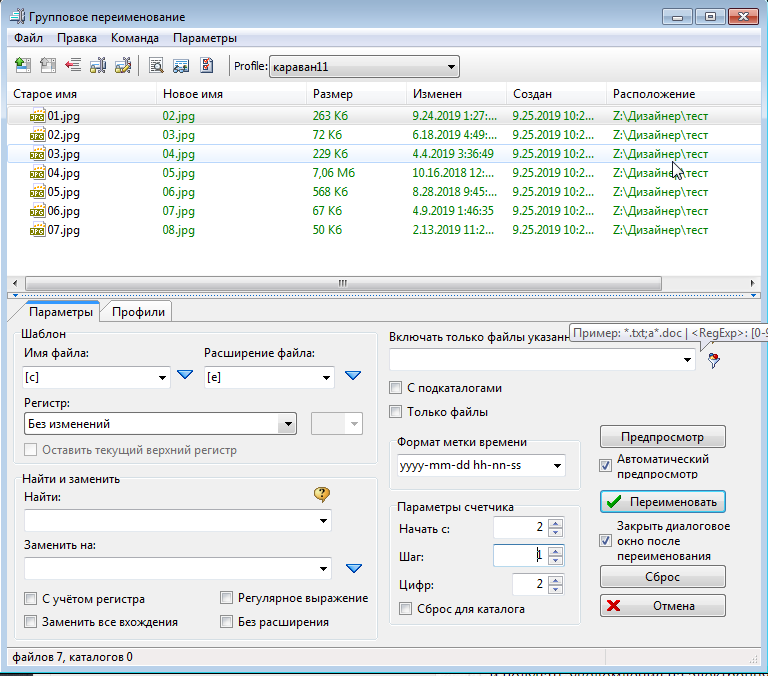Click blue triangle next to Расширение файла
768x676 pixels.
[352, 377]
